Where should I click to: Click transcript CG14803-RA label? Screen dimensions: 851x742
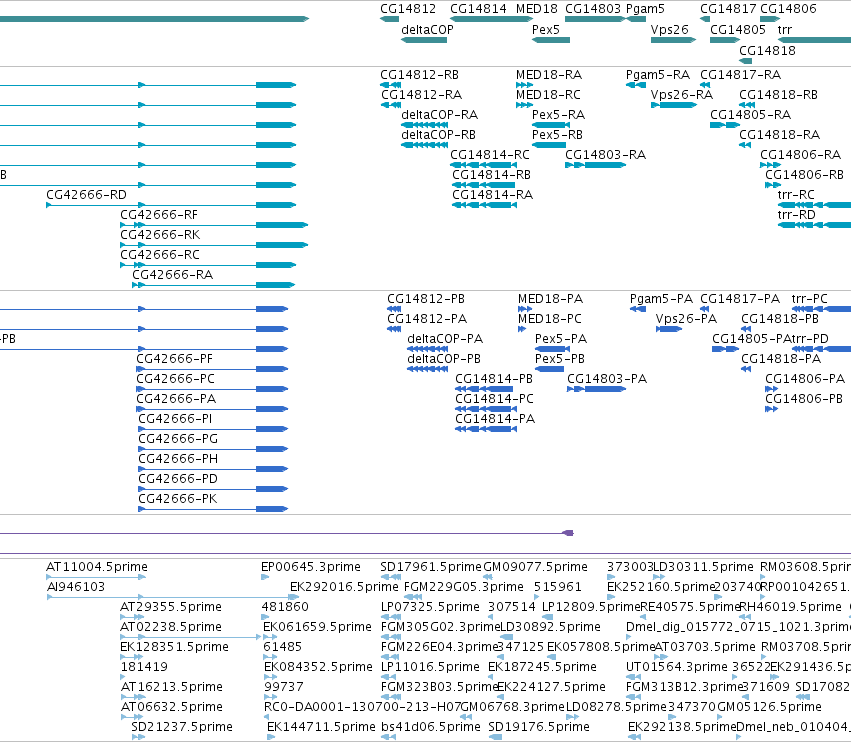click(x=605, y=155)
